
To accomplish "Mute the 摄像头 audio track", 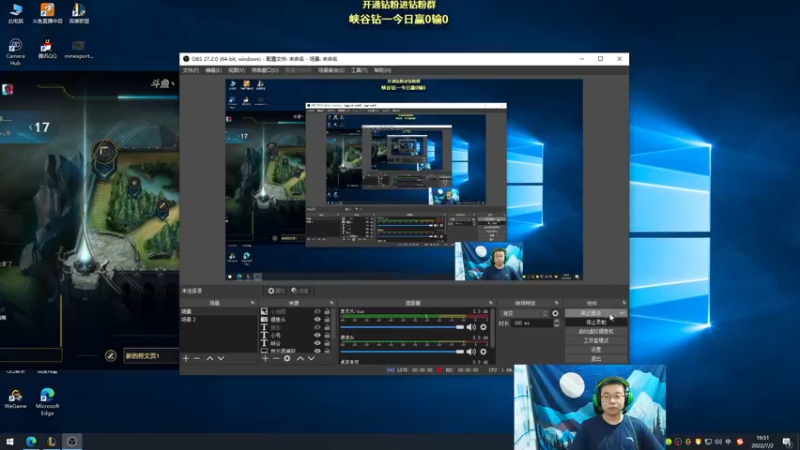I will point(471,352).
